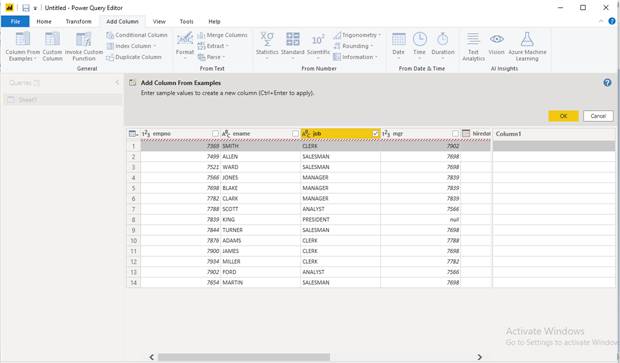Viewport: 620px width, 363px height.
Task: Switch to the View tab
Action: pyautogui.click(x=159, y=21)
